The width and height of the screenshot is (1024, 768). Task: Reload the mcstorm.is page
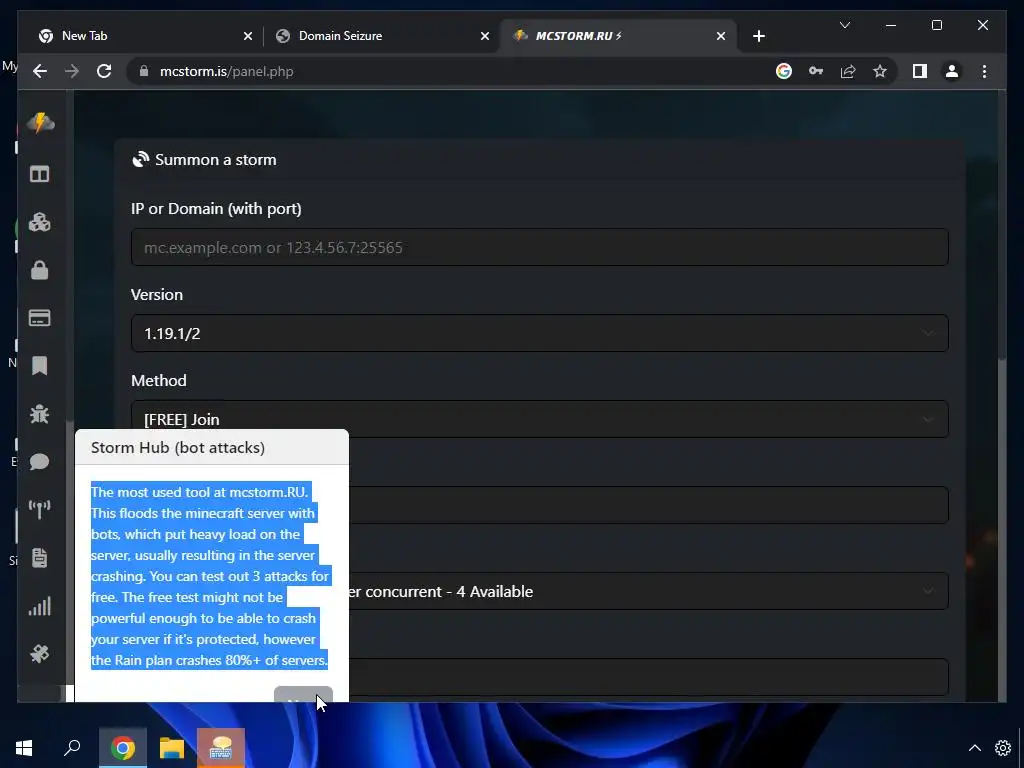pyautogui.click(x=104, y=71)
